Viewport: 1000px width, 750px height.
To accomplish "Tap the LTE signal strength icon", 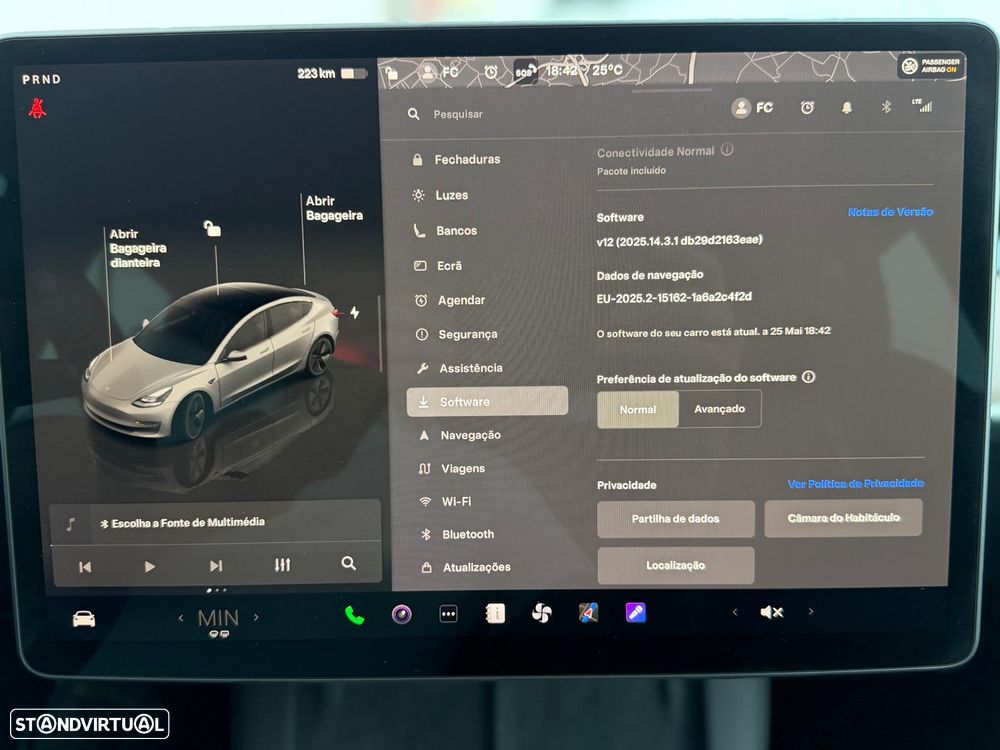I will tap(922, 105).
